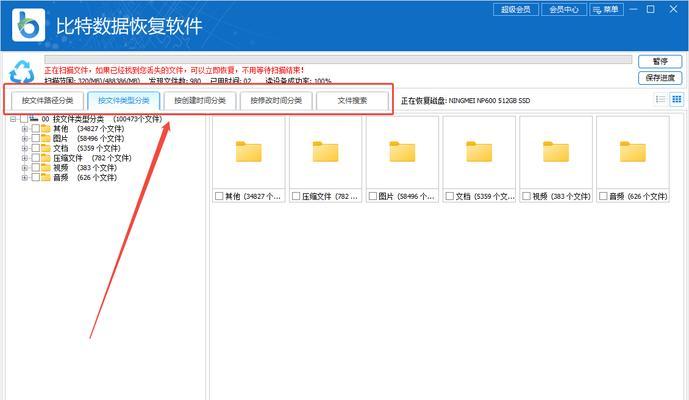Open the 视频 folder thumbnail
The height and width of the screenshot is (400, 689).
click(x=556, y=152)
